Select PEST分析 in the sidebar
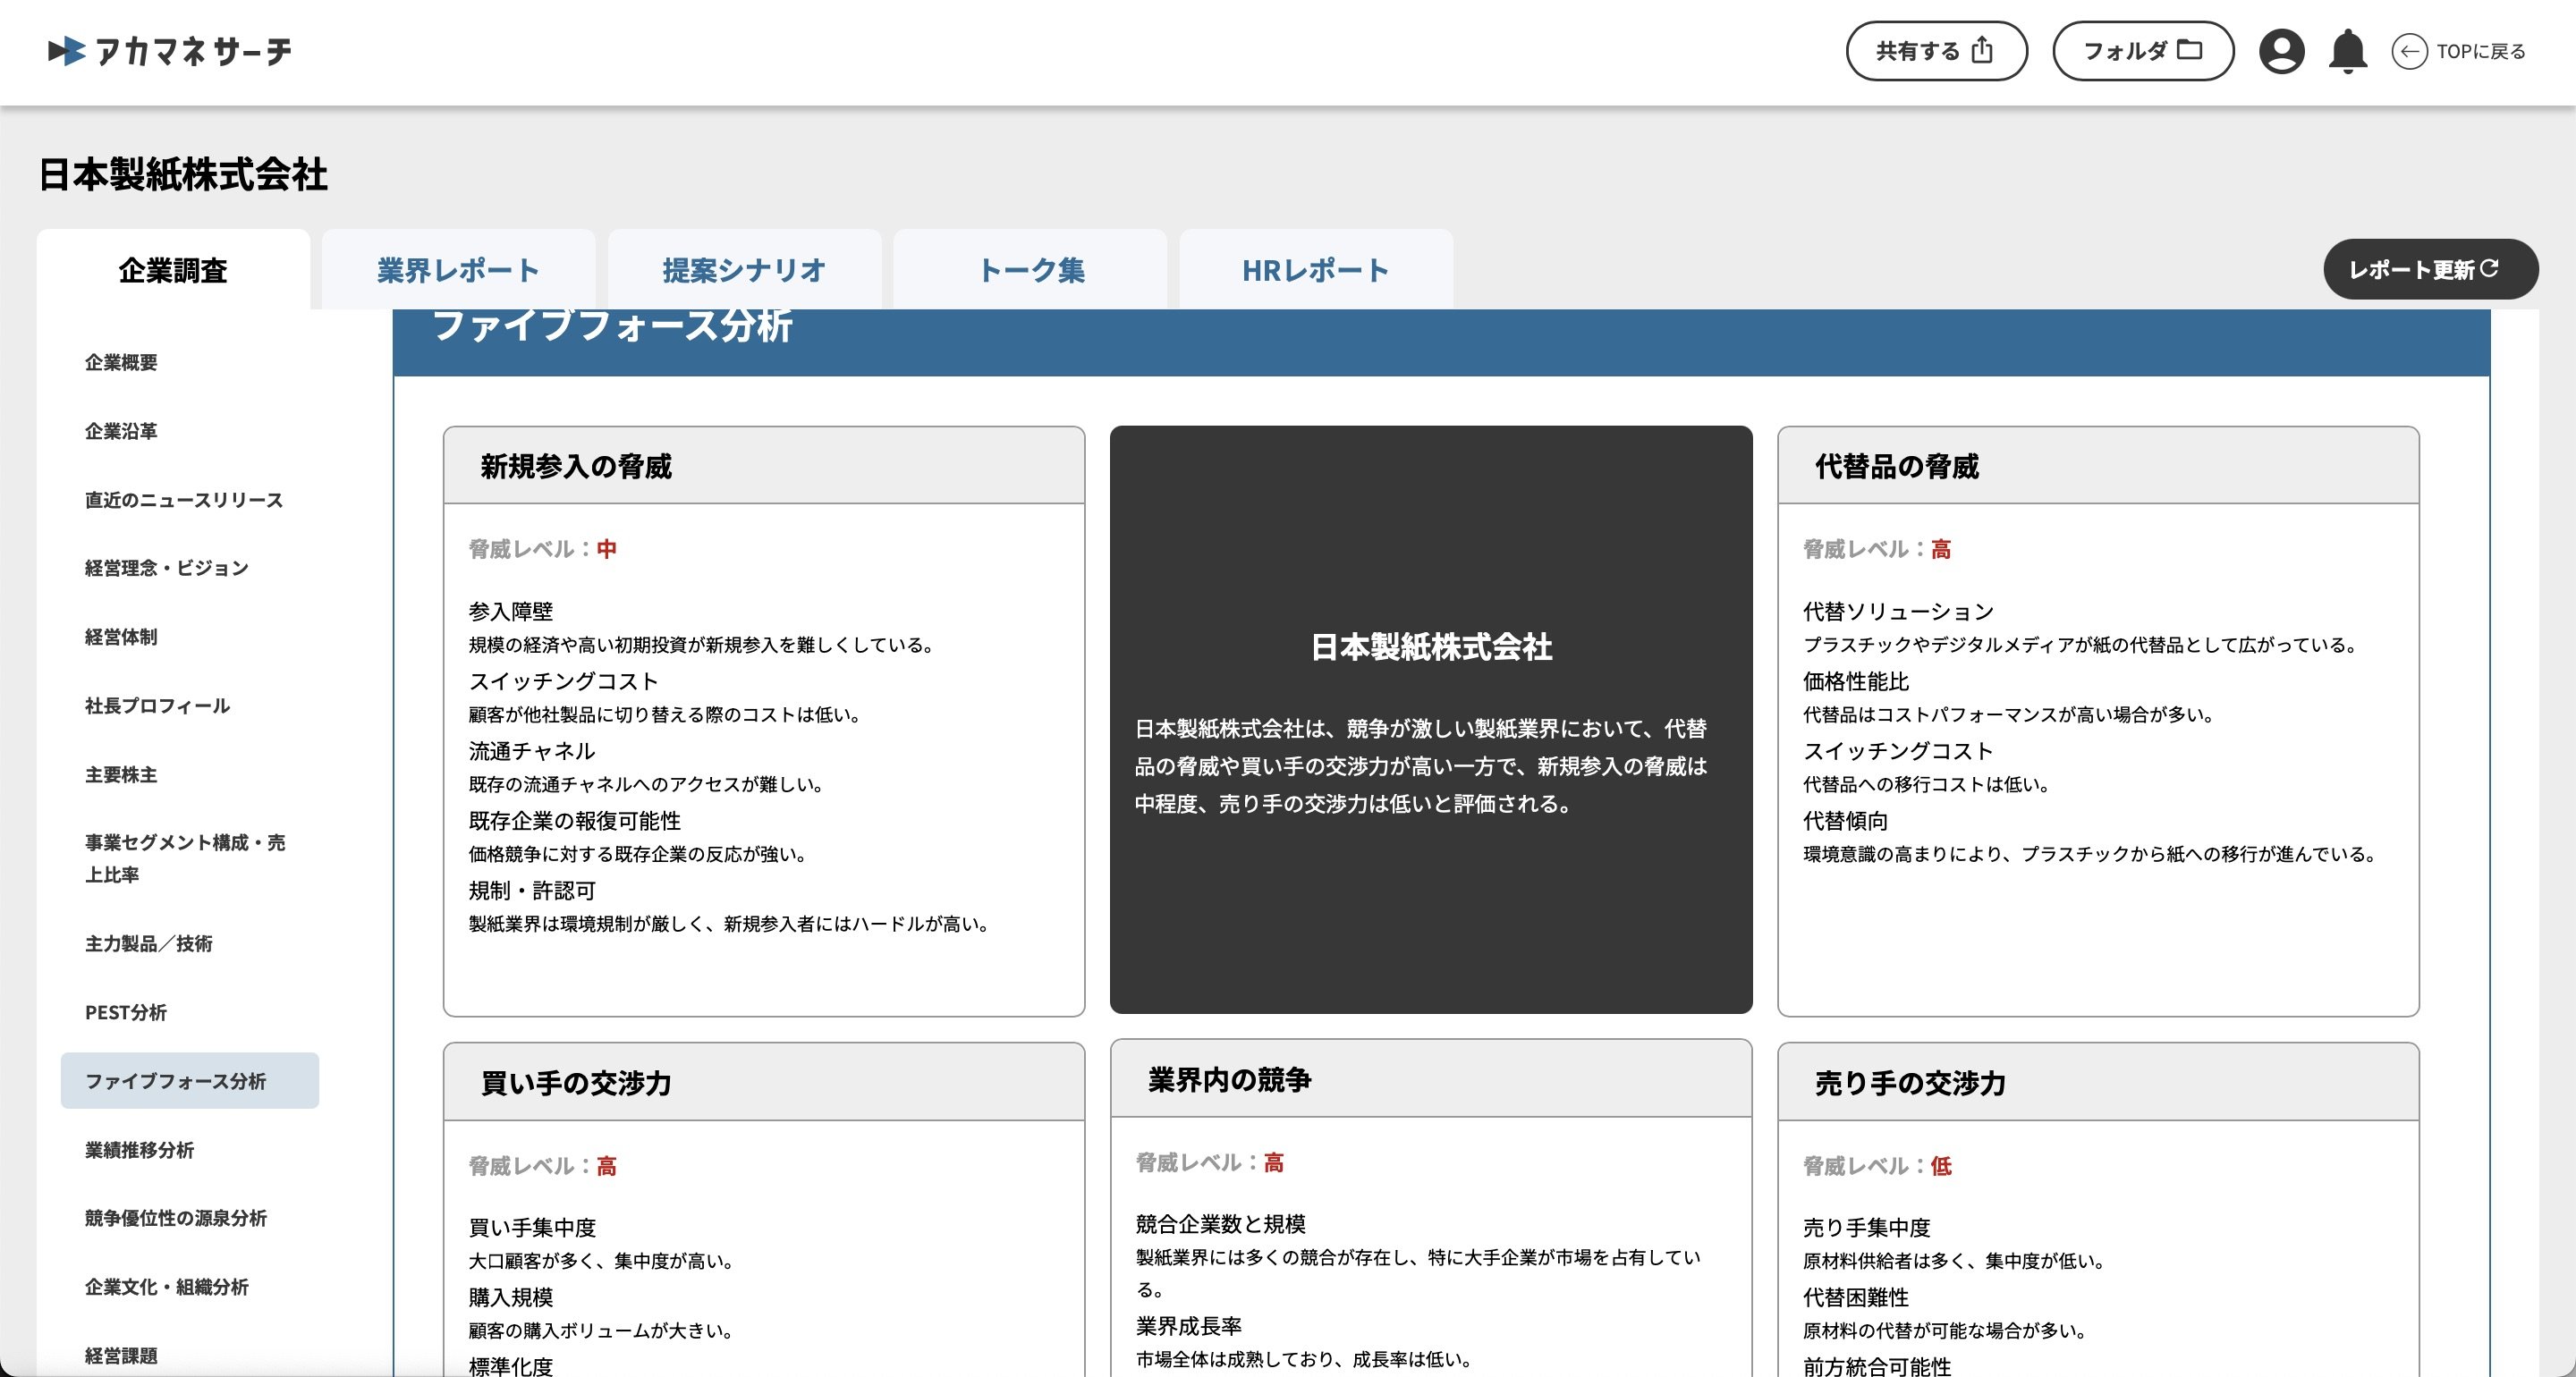 click(x=125, y=1012)
